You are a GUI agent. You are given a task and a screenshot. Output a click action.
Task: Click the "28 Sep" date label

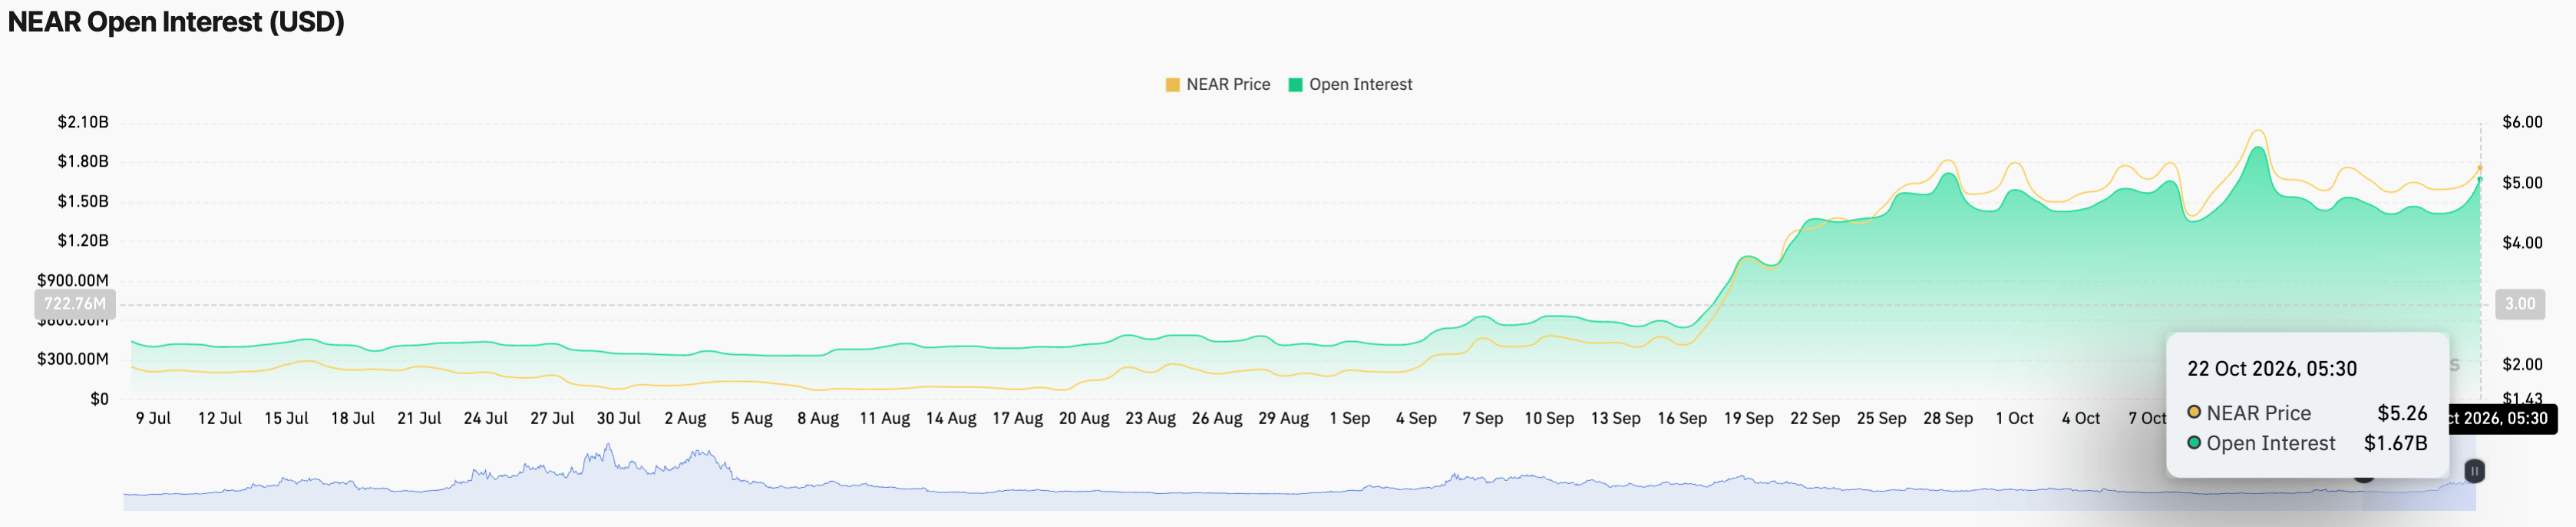tap(1948, 418)
